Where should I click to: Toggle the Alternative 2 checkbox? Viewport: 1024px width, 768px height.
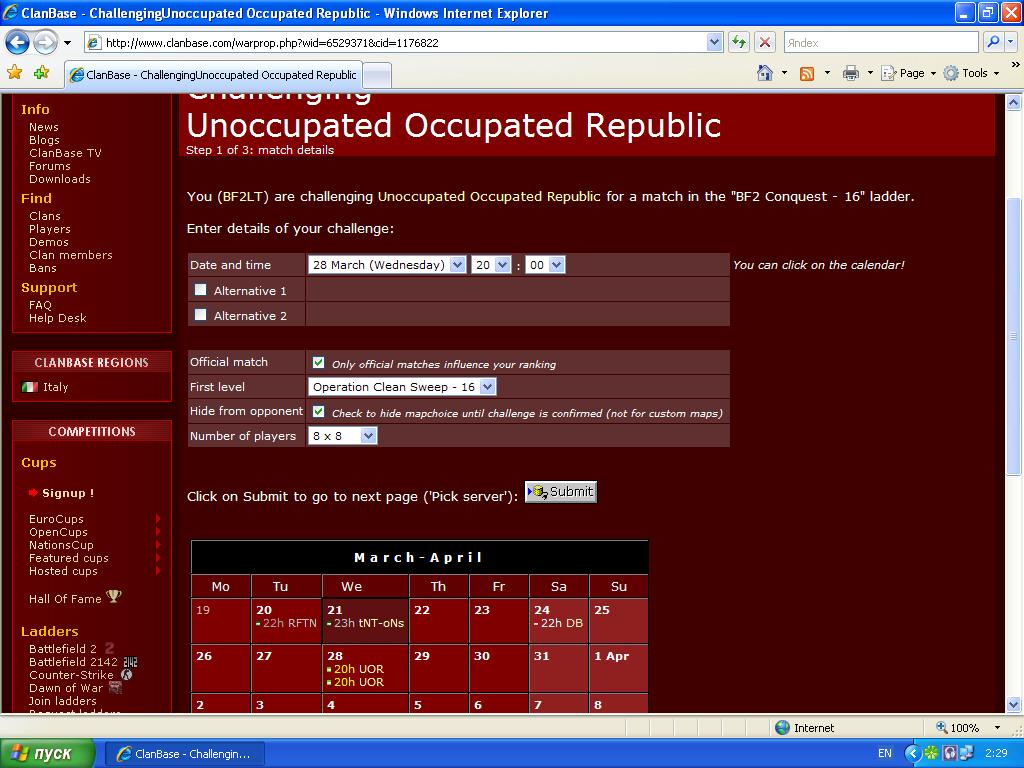(200, 314)
